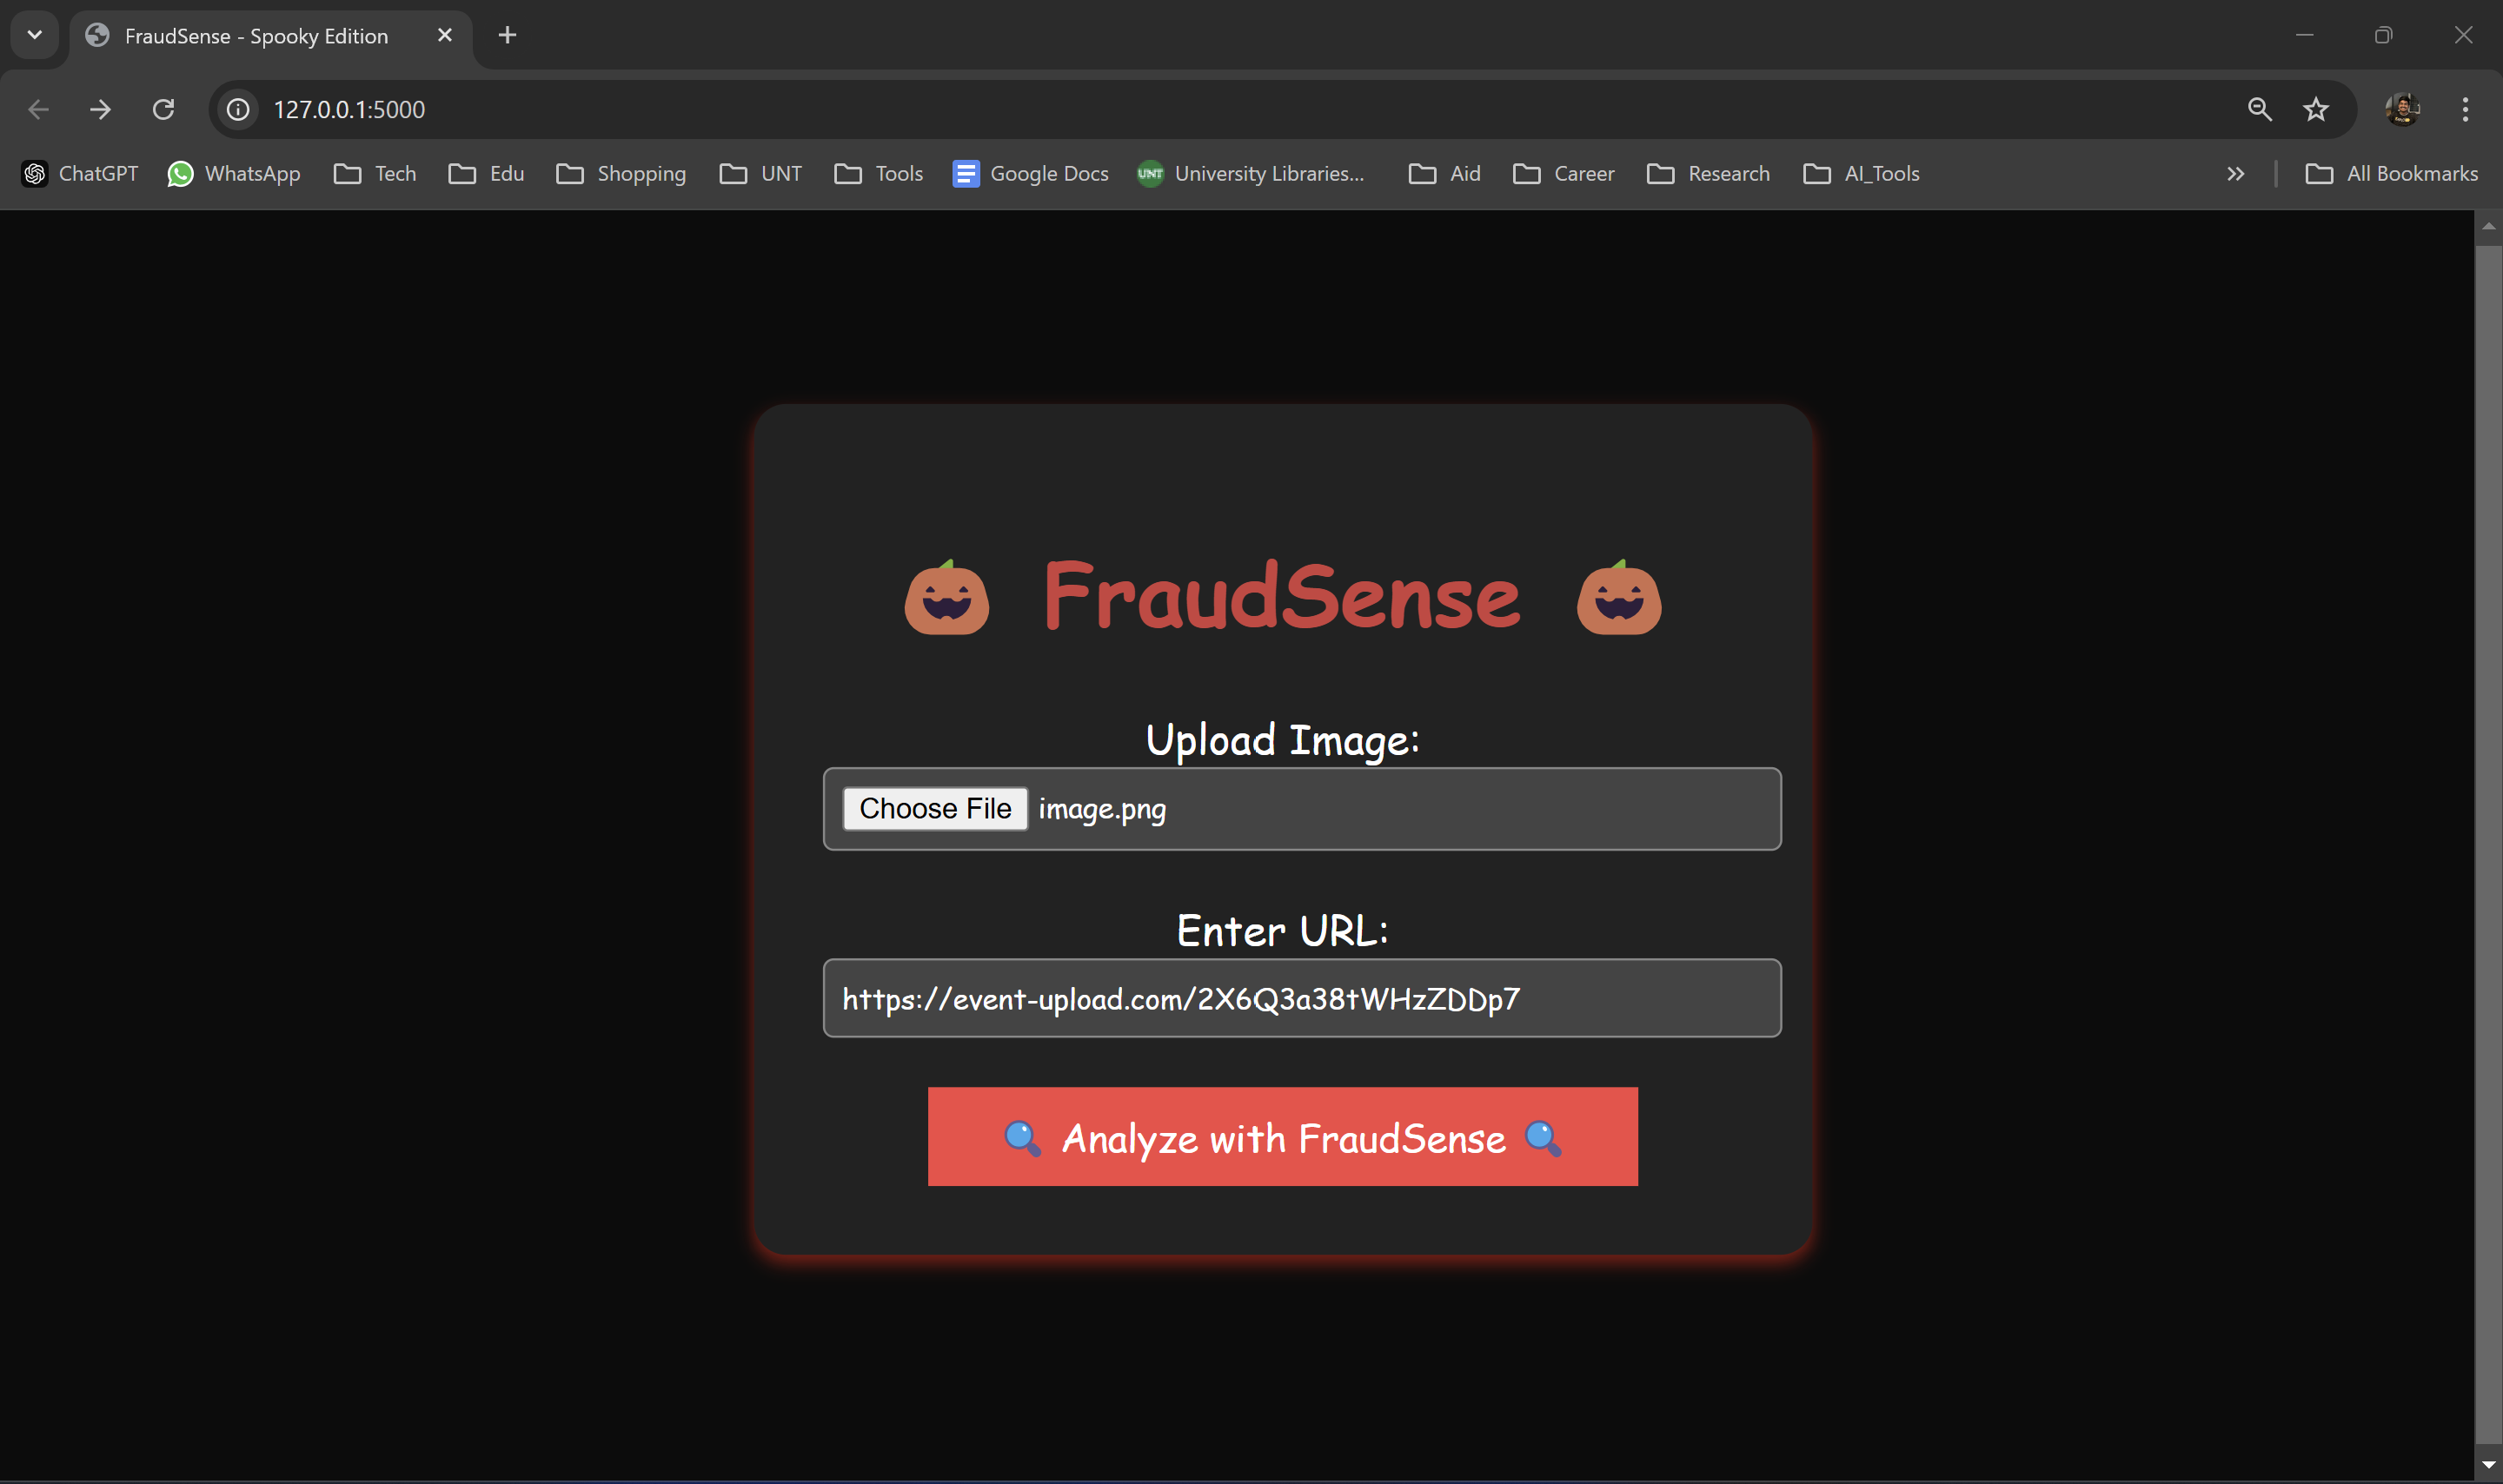This screenshot has width=2503, height=1484.
Task: Open the Research bookmarks folder
Action: coord(1708,174)
